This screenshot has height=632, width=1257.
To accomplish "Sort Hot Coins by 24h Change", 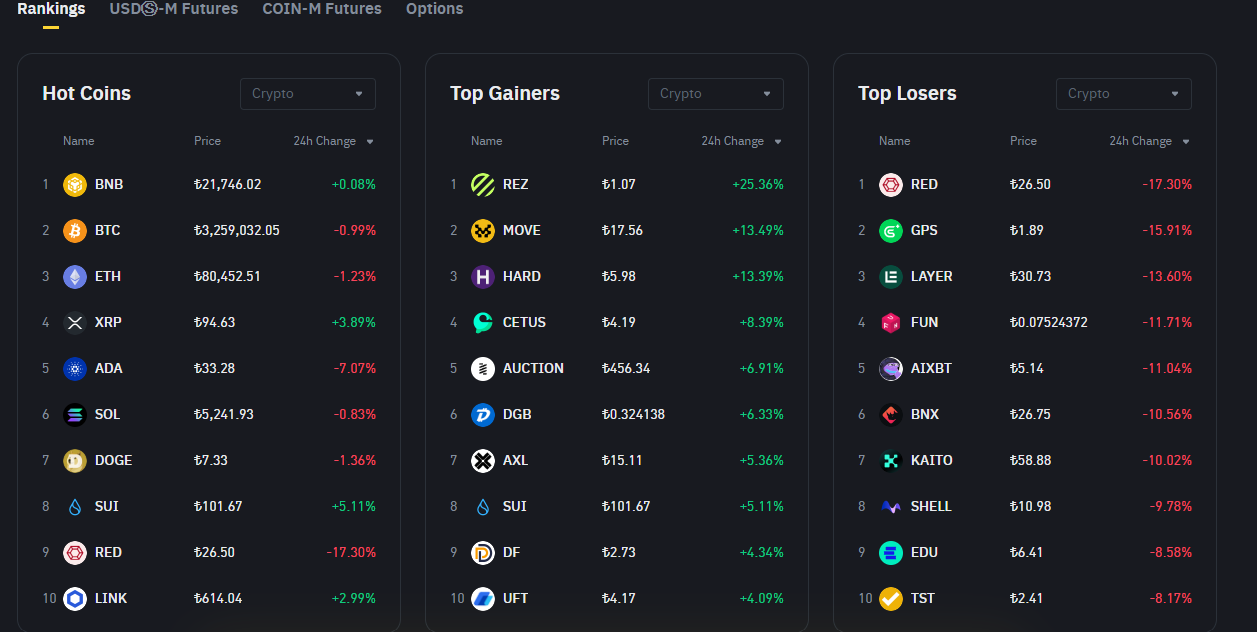I will (x=333, y=142).
